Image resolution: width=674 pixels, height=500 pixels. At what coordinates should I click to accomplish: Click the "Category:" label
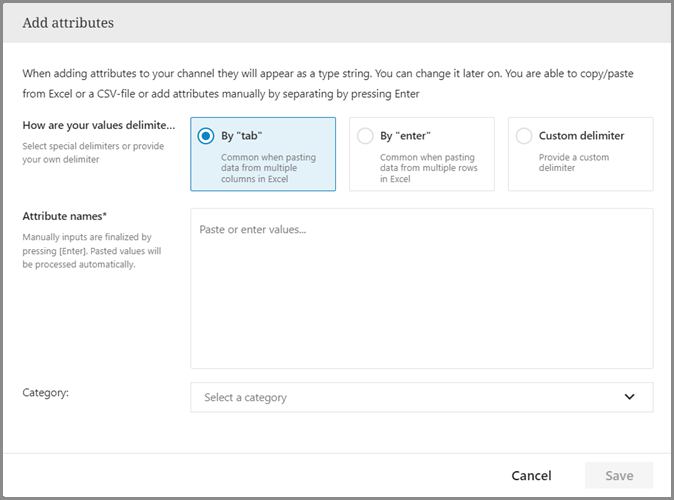pos(45,393)
